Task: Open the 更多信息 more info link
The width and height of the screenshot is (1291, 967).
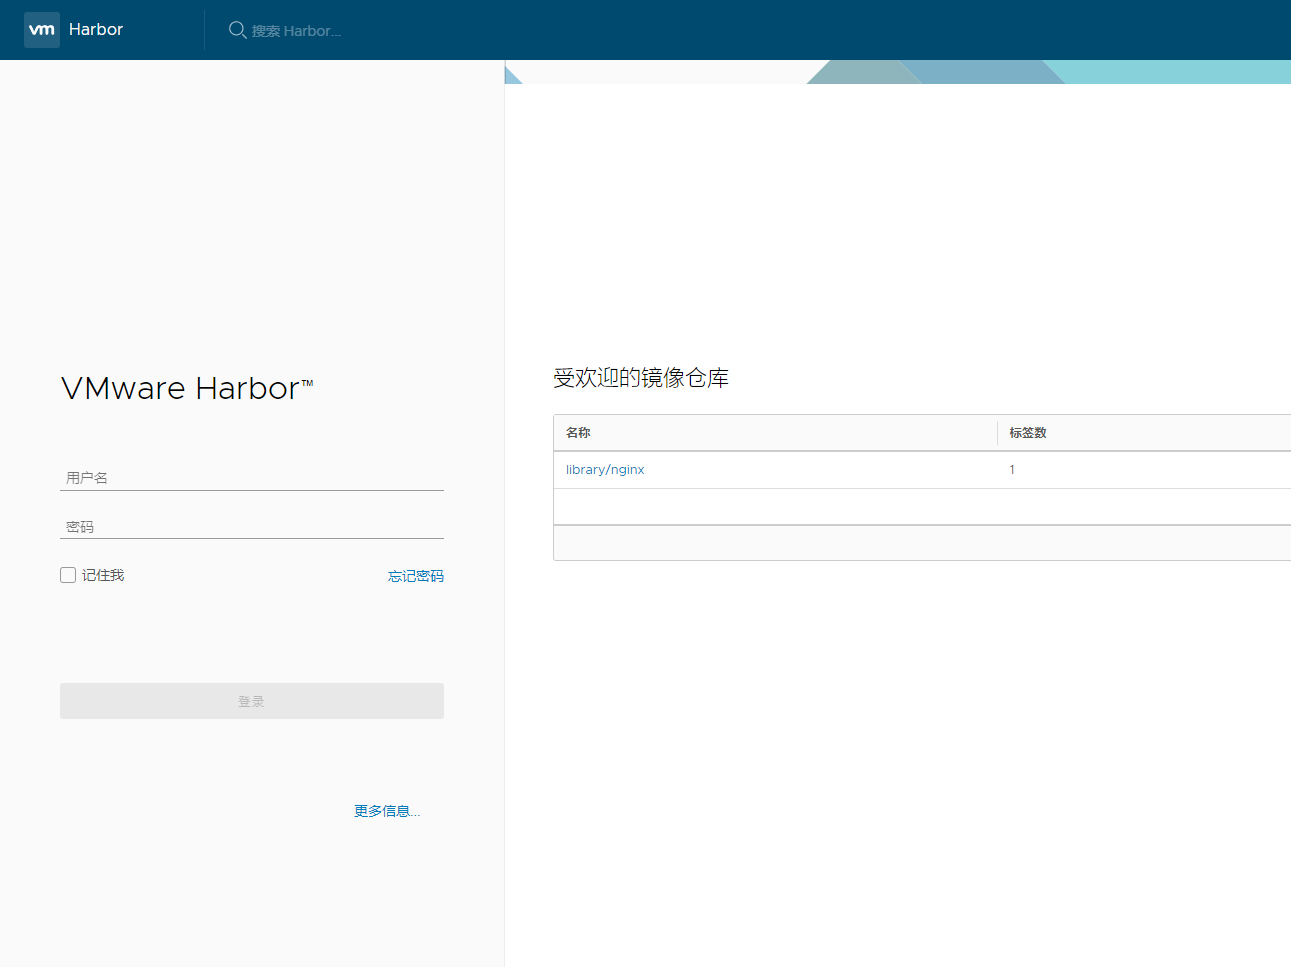Action: (x=387, y=811)
